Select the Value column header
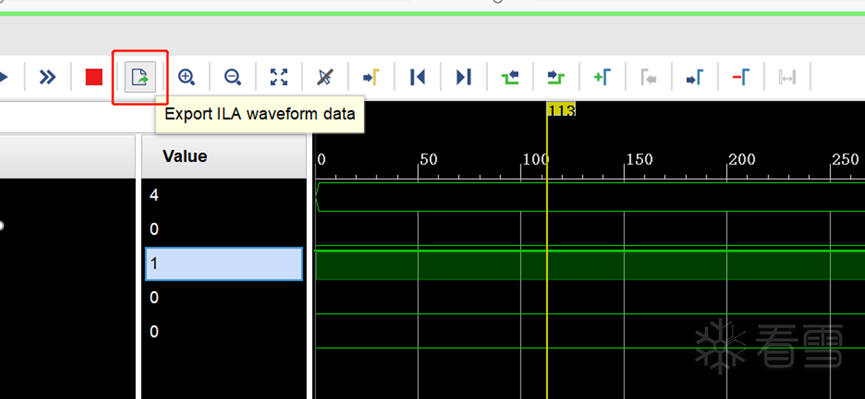 [223, 156]
